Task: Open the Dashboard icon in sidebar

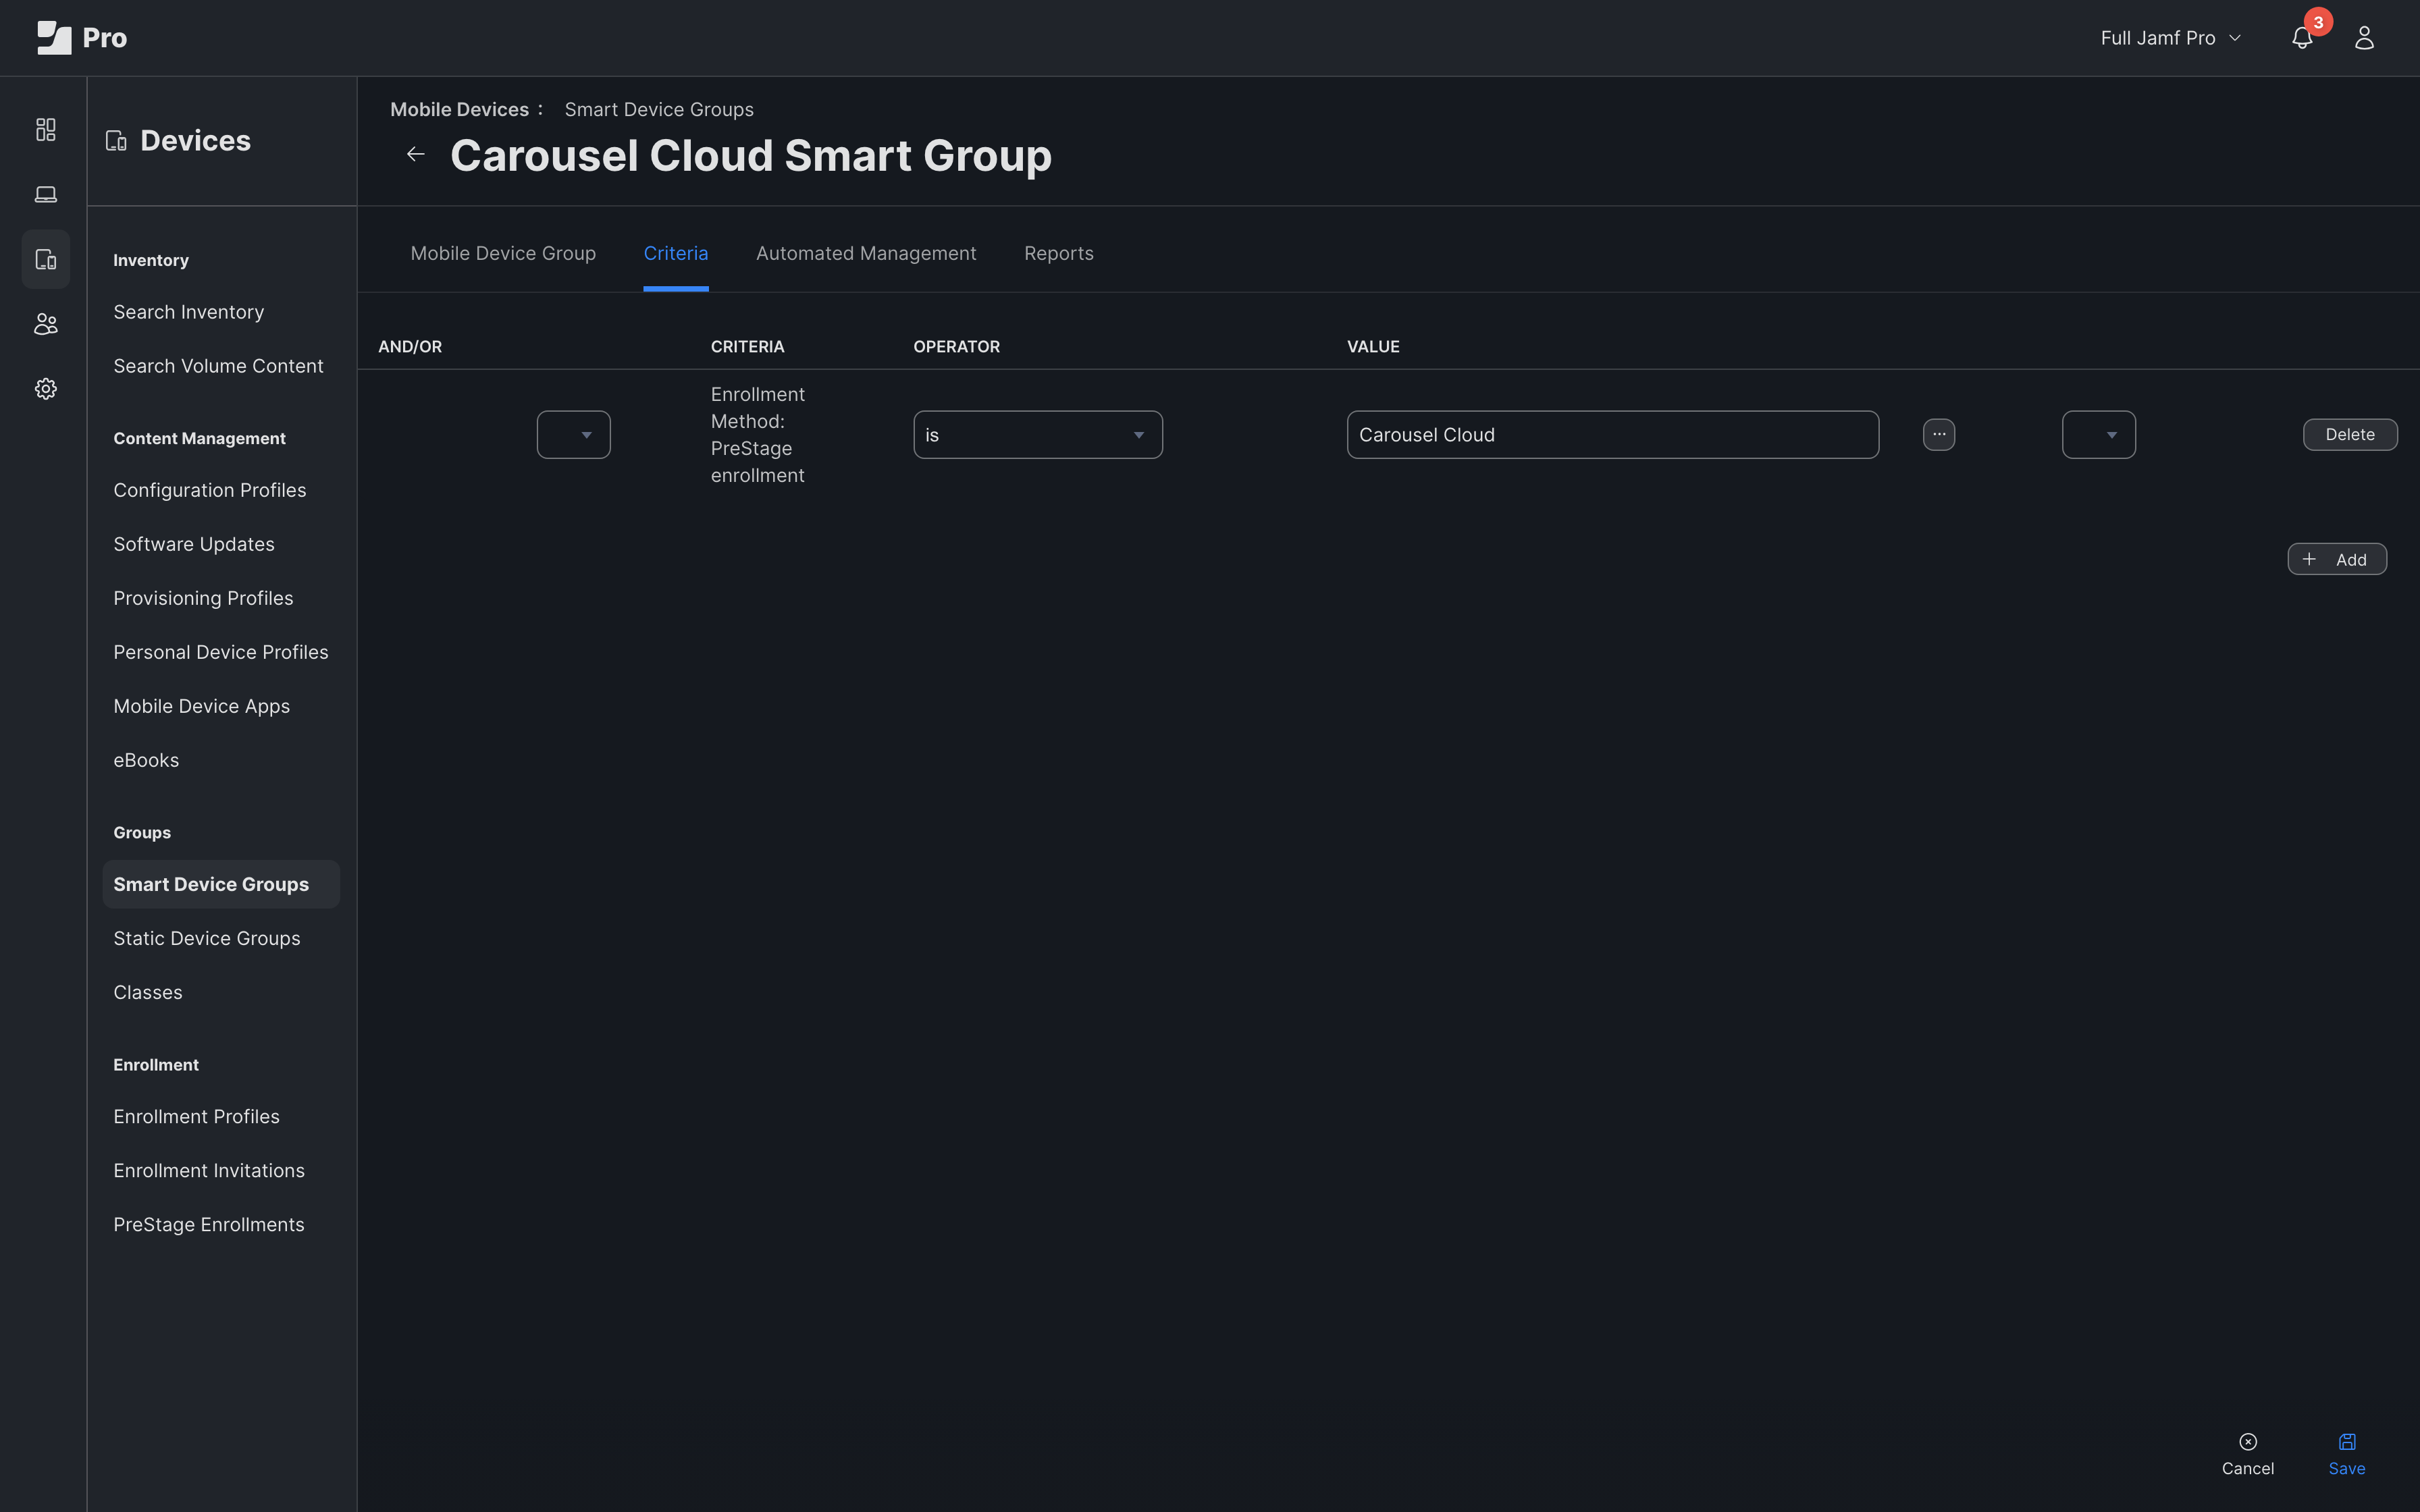Action: 46,130
